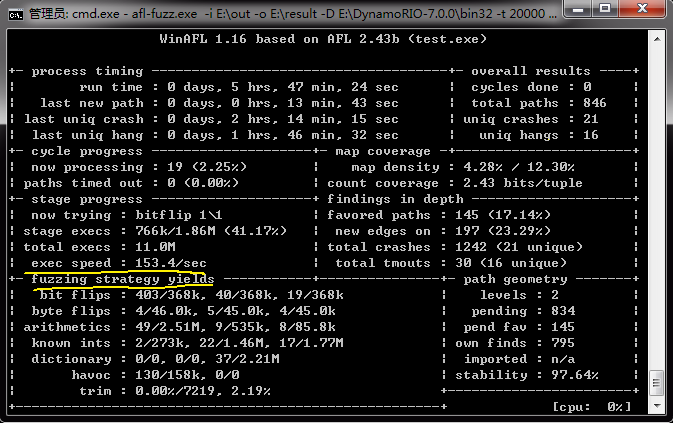The image size is (673, 423).
Task: Click bit flips yields '403/368k' line
Action: (x=191, y=295)
